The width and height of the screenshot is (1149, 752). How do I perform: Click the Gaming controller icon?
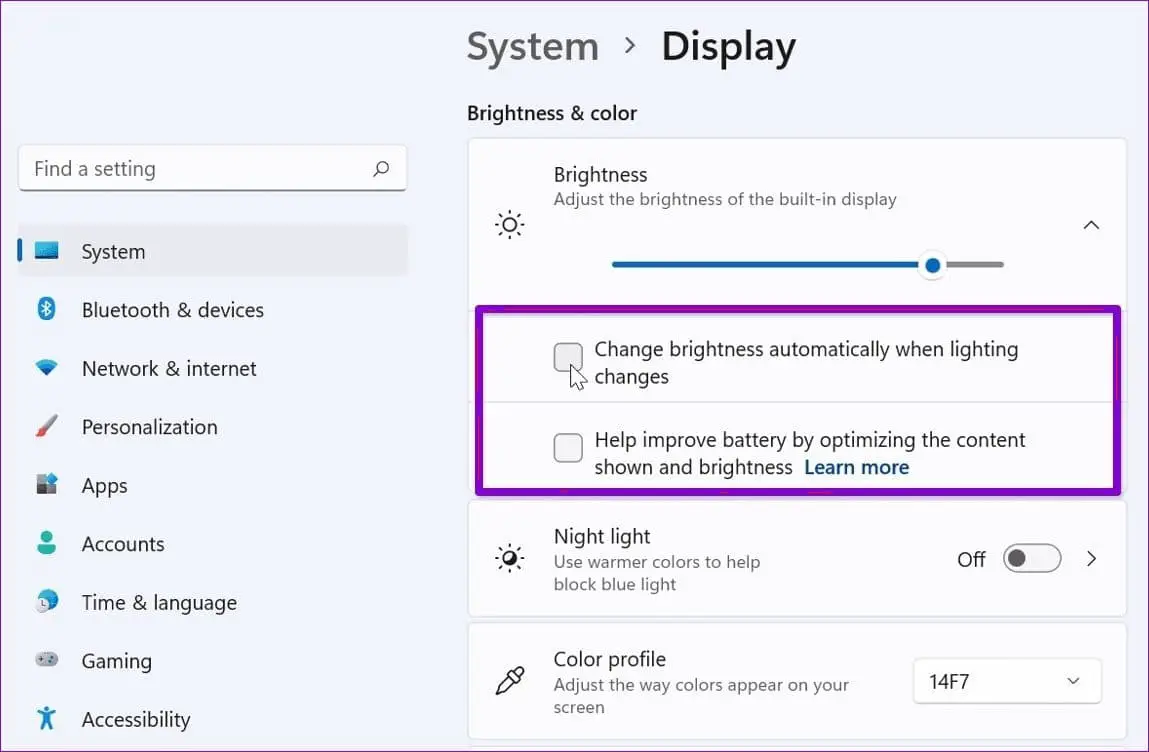pyautogui.click(x=47, y=661)
